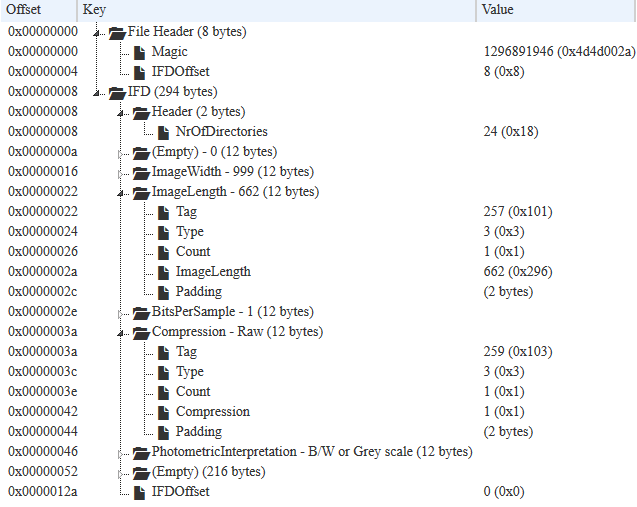
Task: Expand the BitsPerSample - 1 node
Action: pyautogui.click(x=120, y=314)
